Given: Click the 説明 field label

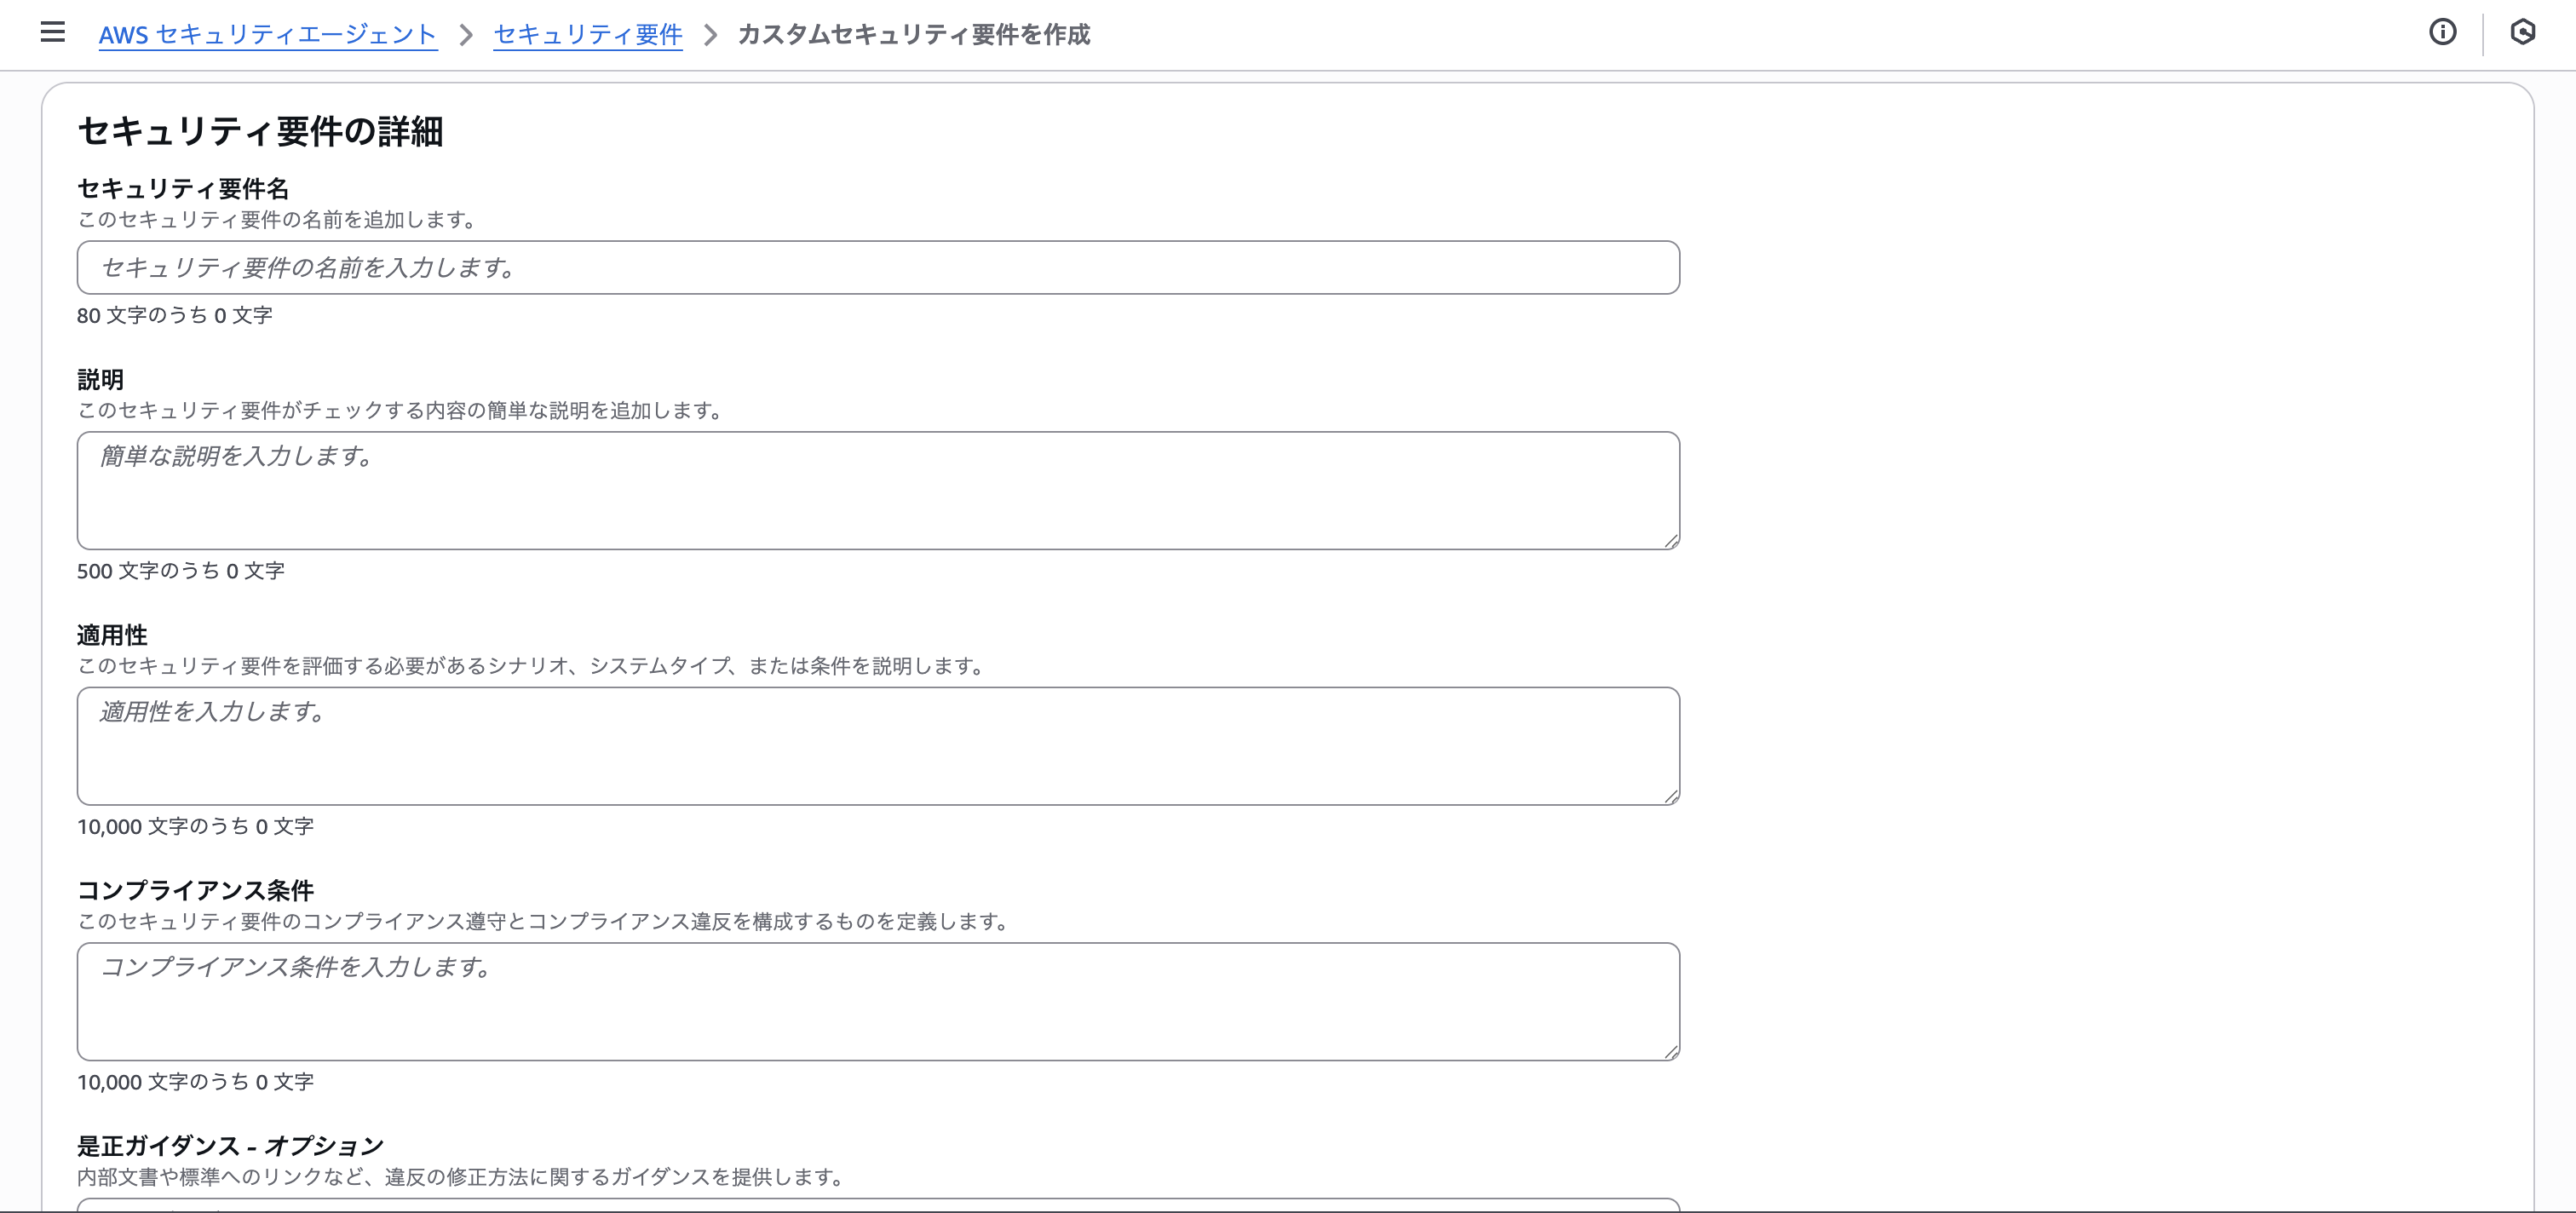Looking at the screenshot, I should click(x=100, y=380).
